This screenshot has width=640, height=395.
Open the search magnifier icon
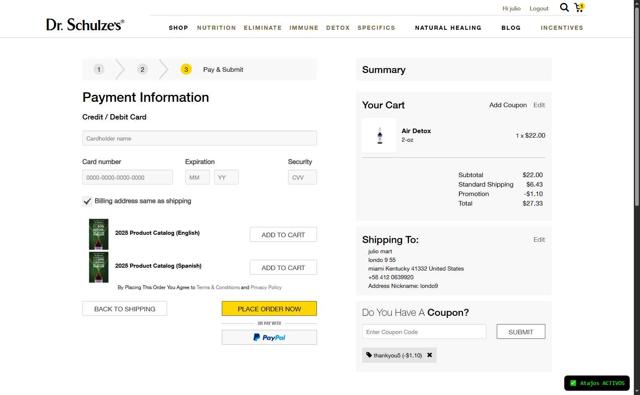point(564,8)
